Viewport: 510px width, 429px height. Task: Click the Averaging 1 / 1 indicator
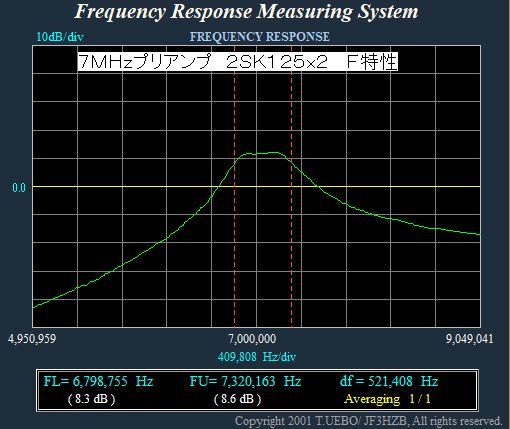coord(387,399)
